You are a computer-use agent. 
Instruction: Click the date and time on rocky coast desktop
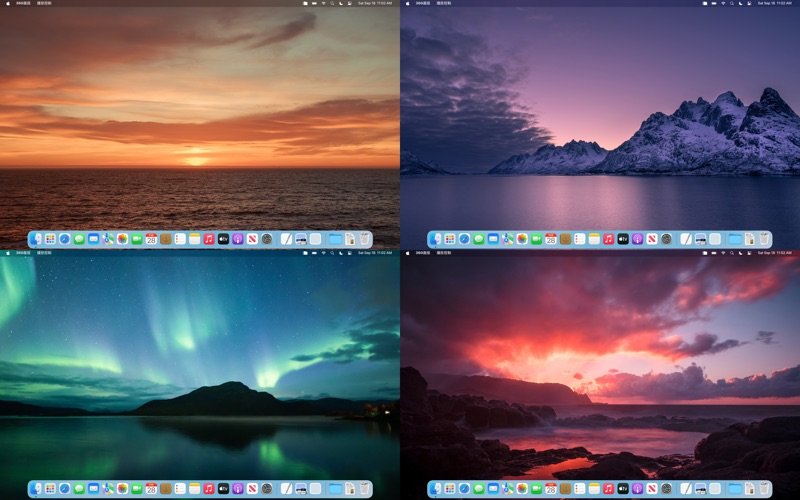pos(774,253)
